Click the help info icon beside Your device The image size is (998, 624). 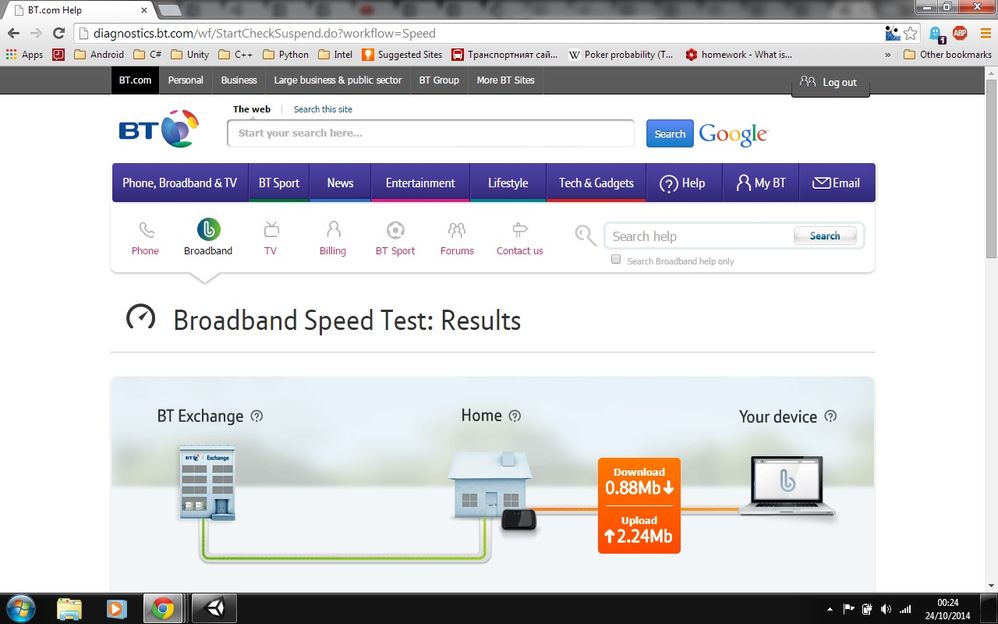(831, 416)
